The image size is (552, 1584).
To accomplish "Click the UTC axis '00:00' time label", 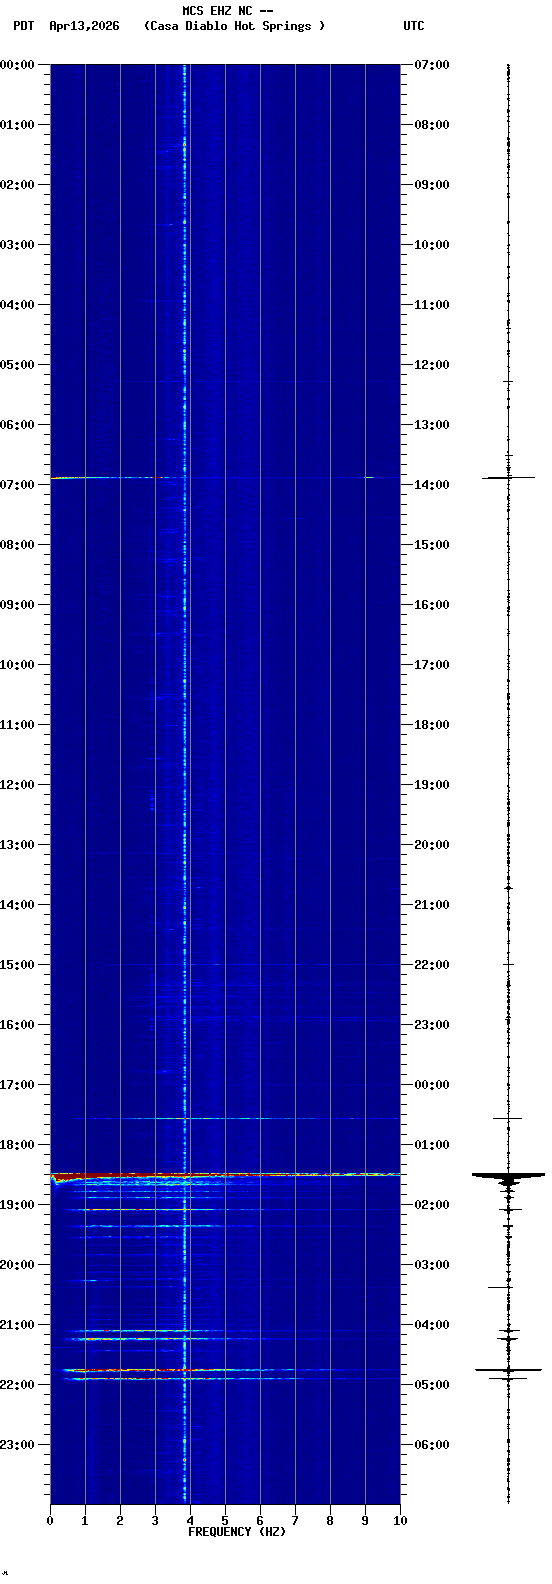I will (432, 1085).
